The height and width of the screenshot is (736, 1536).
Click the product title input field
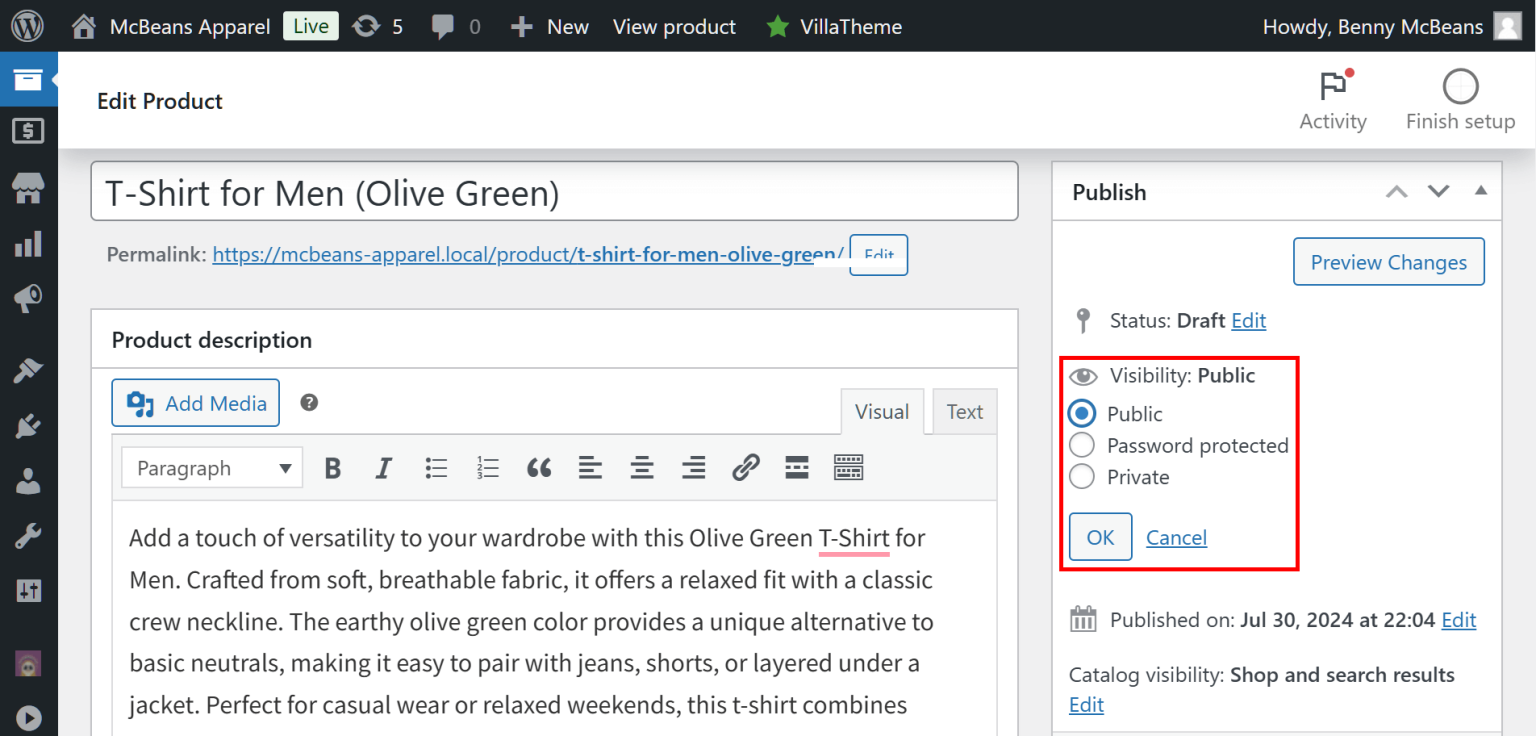[x=554, y=190]
